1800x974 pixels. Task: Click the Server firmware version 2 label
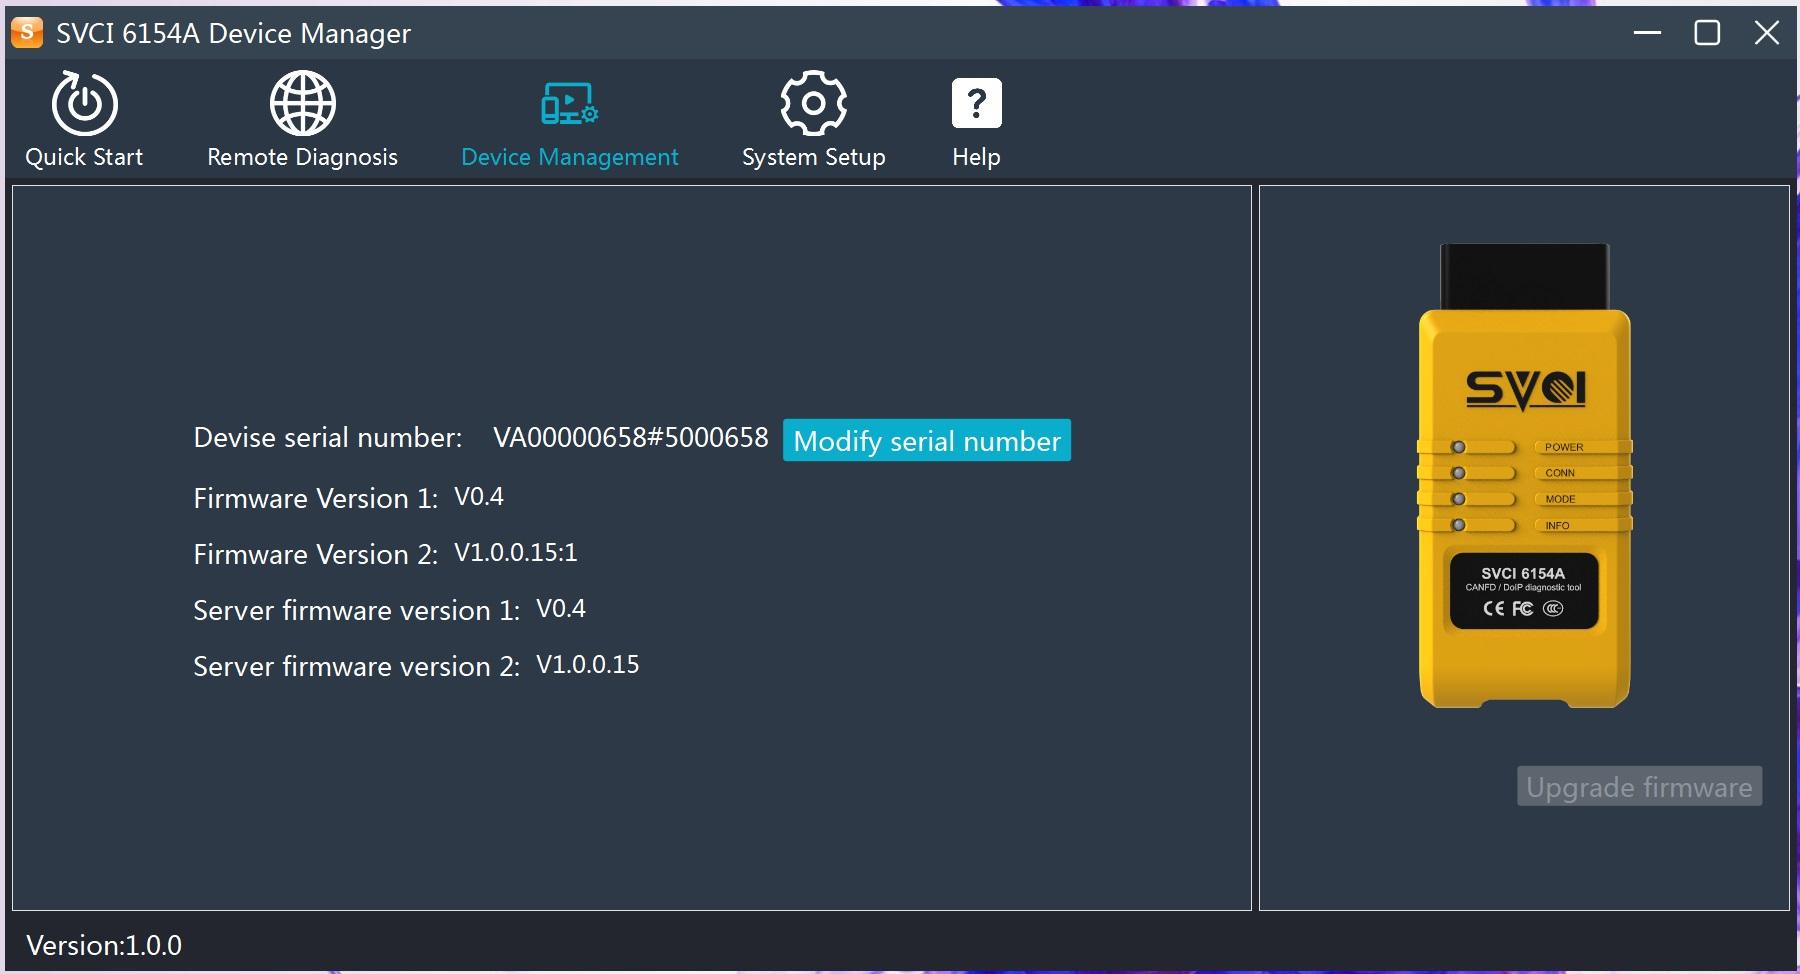tap(357, 666)
